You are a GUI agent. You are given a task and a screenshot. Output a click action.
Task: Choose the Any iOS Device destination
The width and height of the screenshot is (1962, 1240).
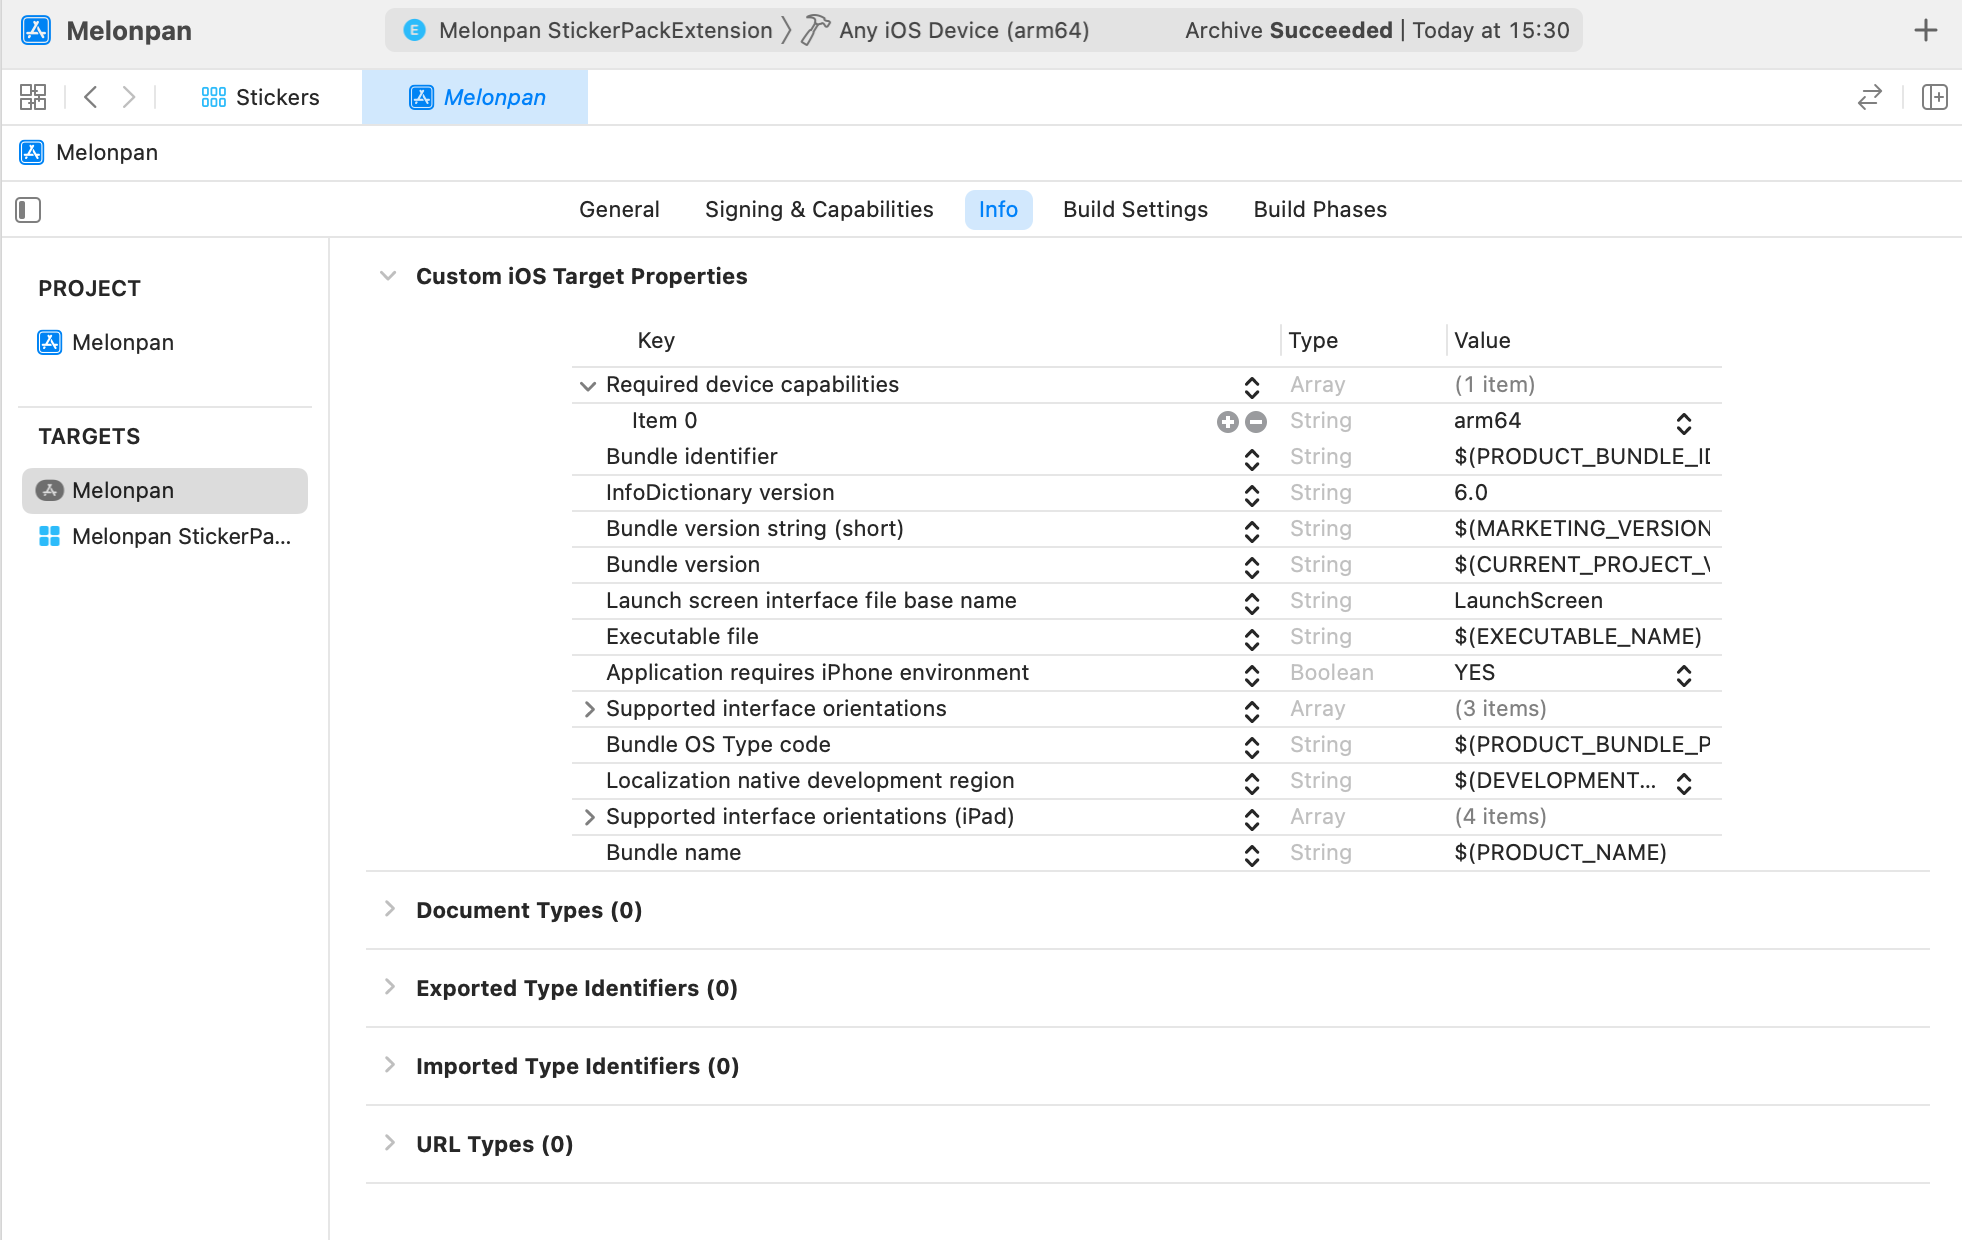[964, 31]
